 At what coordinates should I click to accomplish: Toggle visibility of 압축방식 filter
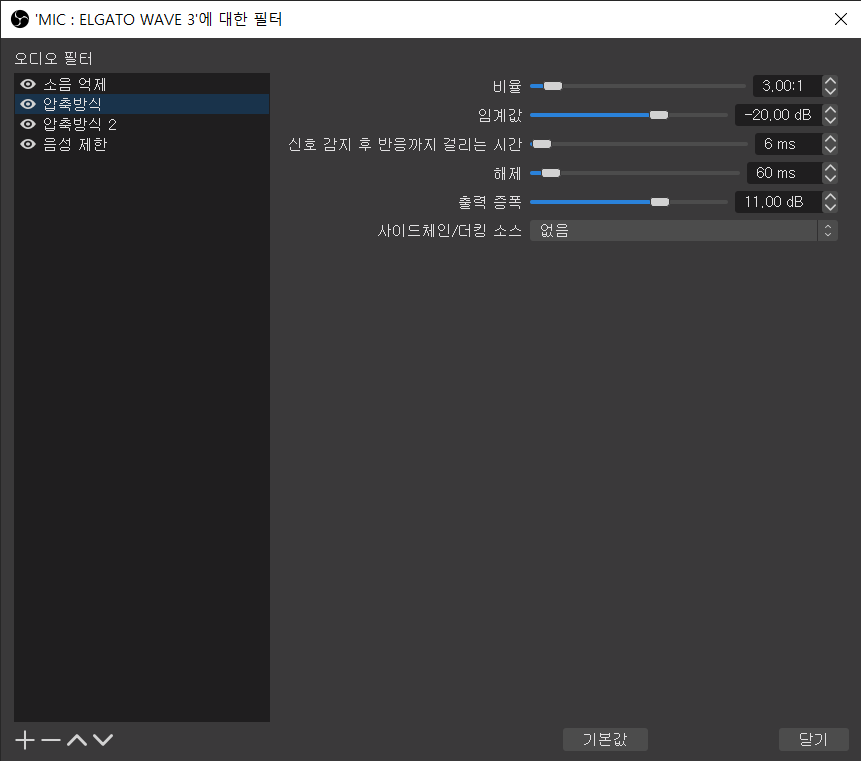coord(27,104)
